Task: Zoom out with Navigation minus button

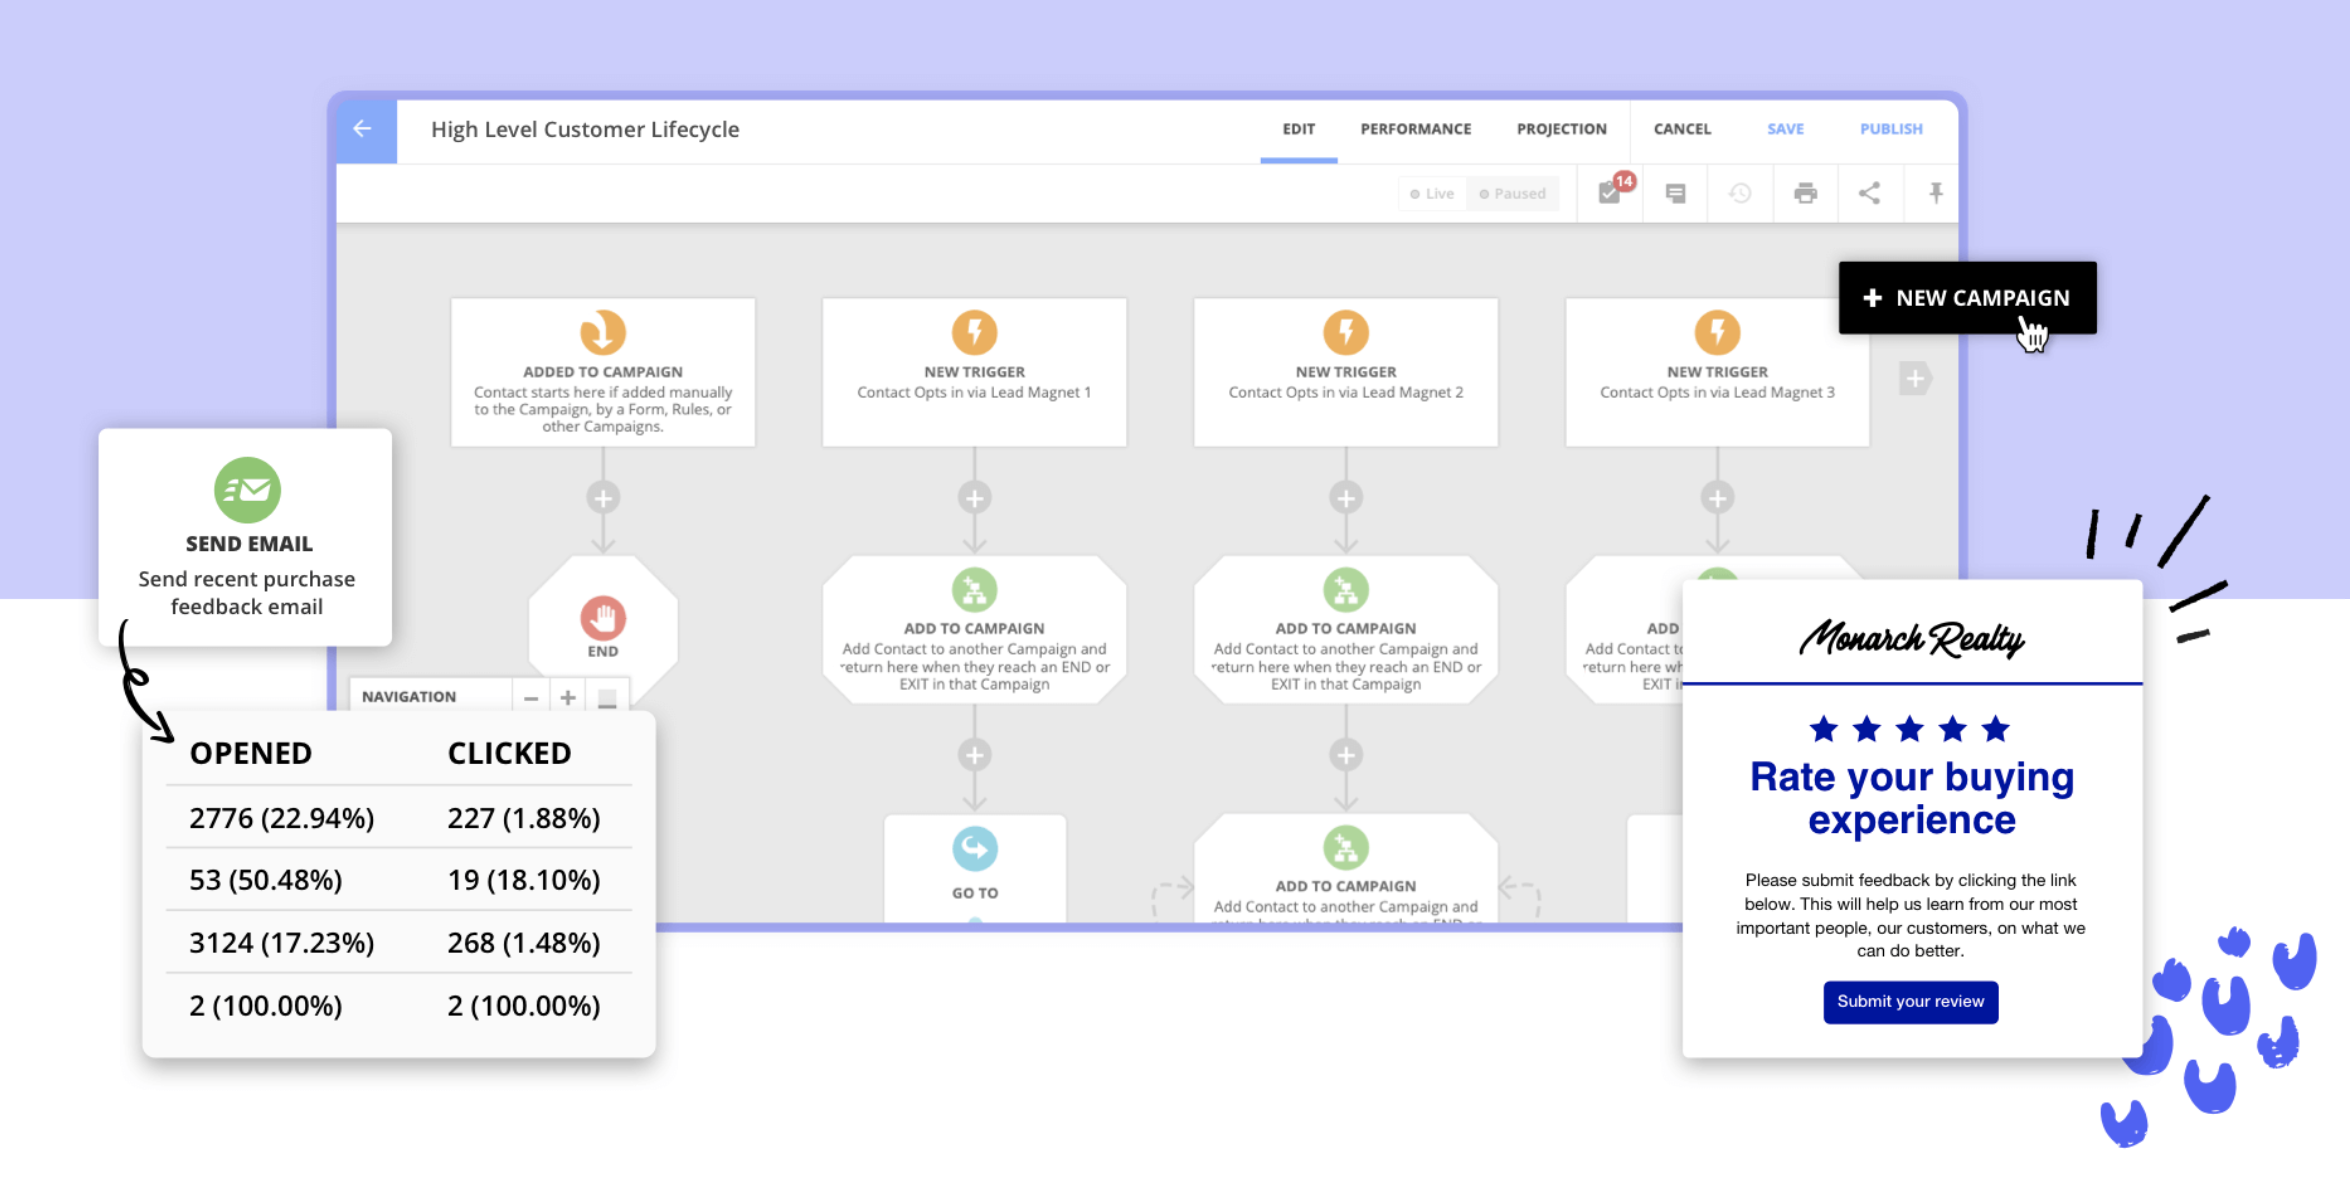Action: (531, 698)
